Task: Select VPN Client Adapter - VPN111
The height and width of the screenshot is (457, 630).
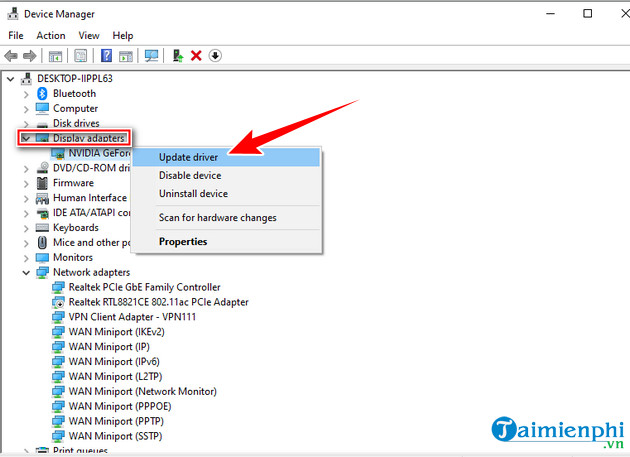Action: point(132,317)
